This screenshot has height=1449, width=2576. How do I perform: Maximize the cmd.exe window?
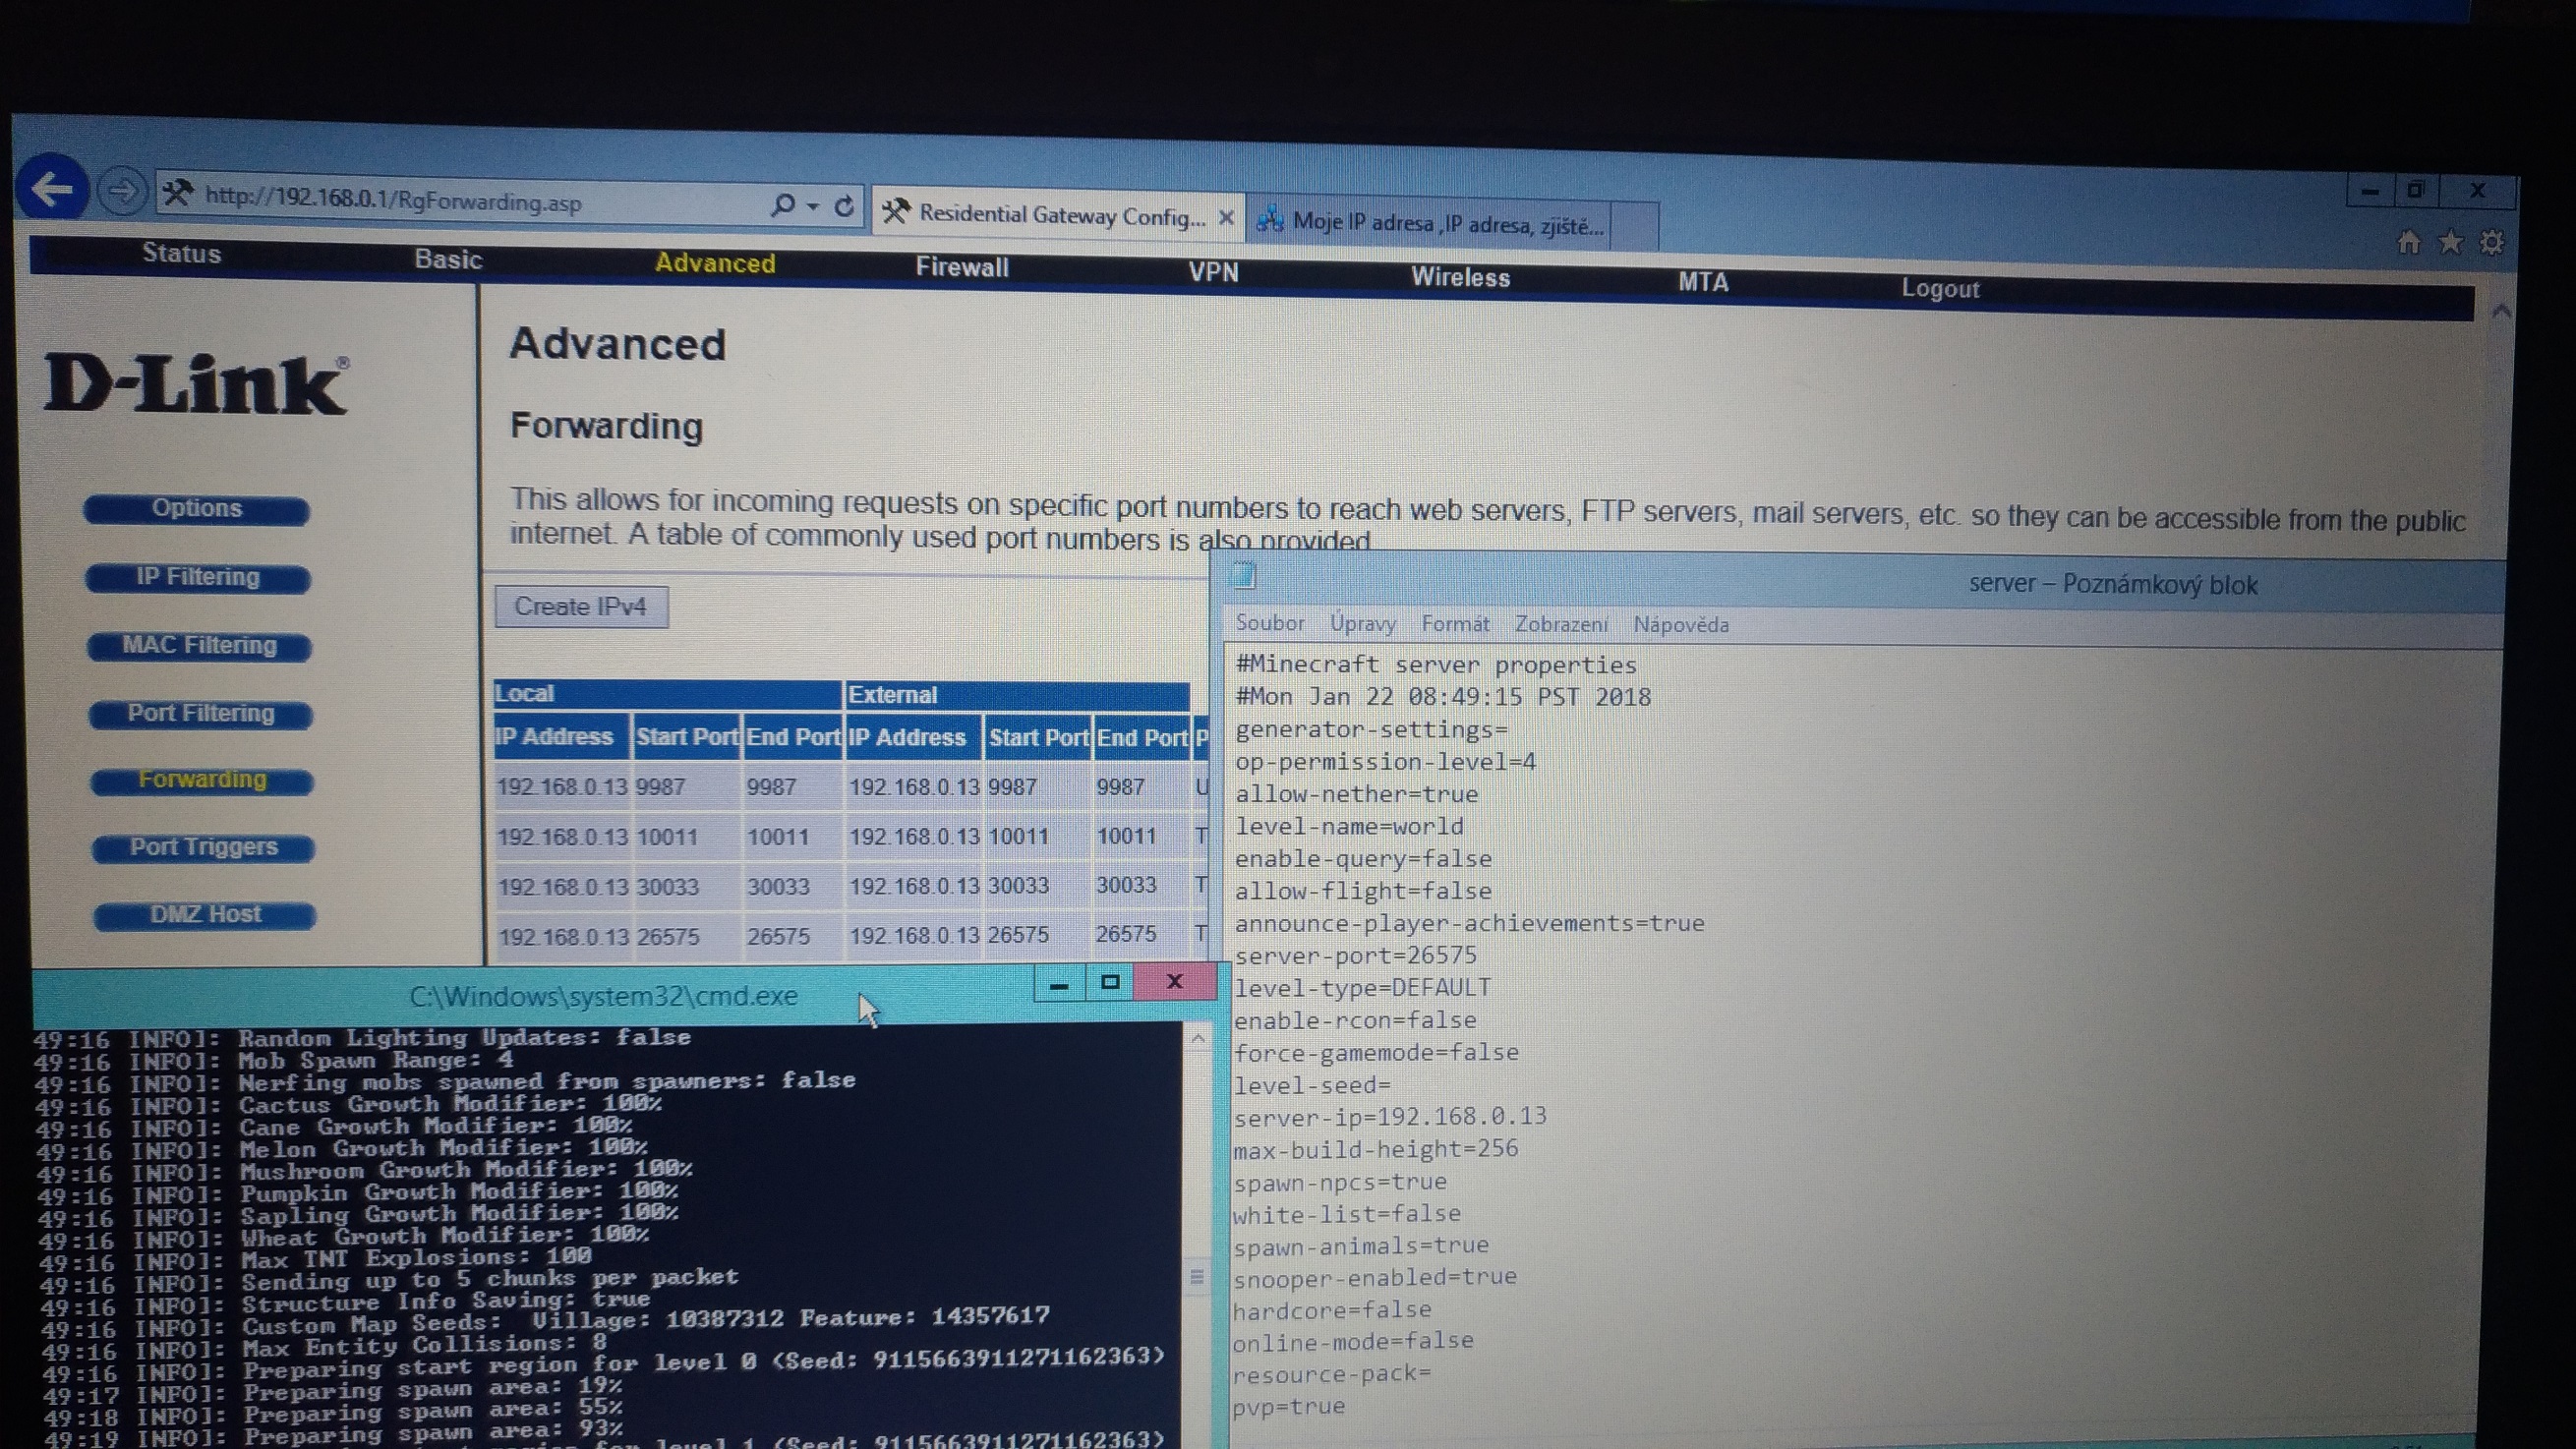pos(1109,982)
